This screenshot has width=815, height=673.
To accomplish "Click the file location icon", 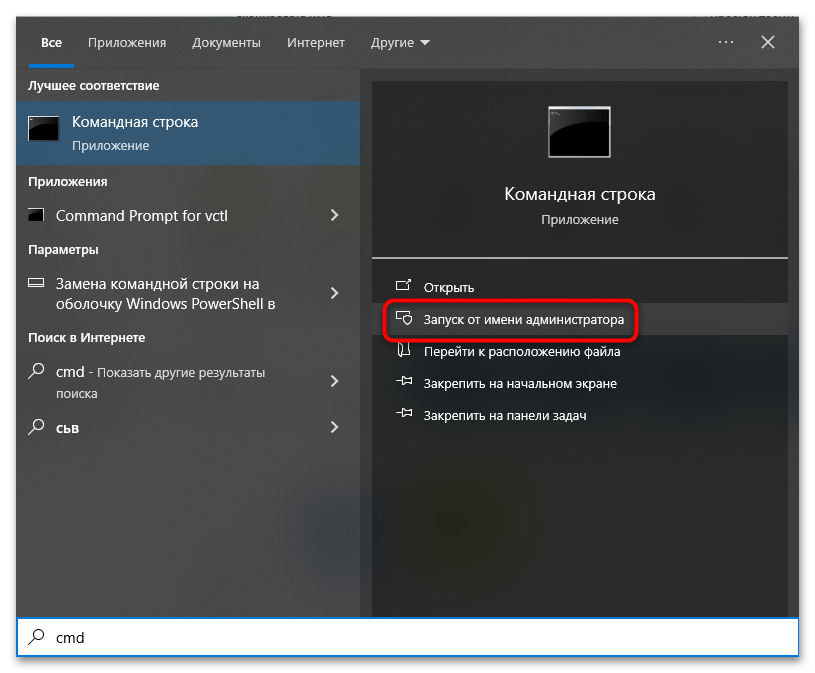I will pos(404,350).
